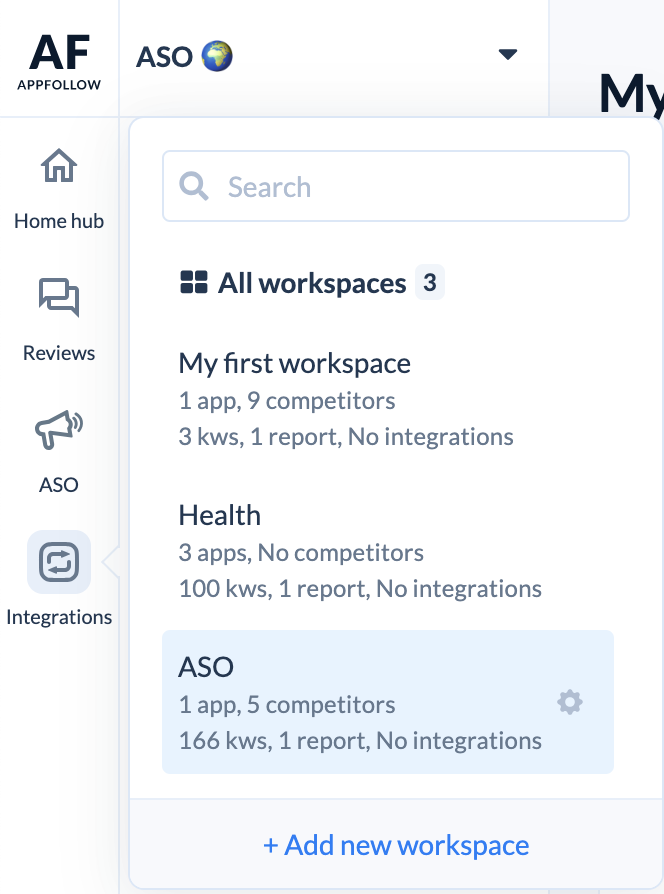Click '3 apps, No competitors' text
This screenshot has width=664, height=894.
point(301,552)
